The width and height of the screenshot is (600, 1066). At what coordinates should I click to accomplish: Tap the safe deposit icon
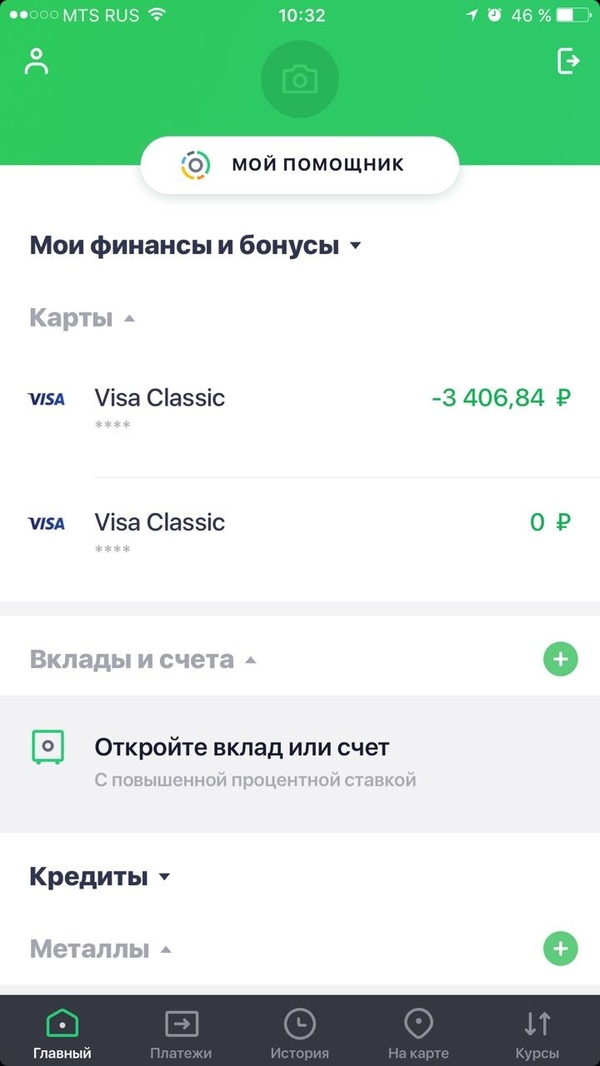[x=47, y=746]
